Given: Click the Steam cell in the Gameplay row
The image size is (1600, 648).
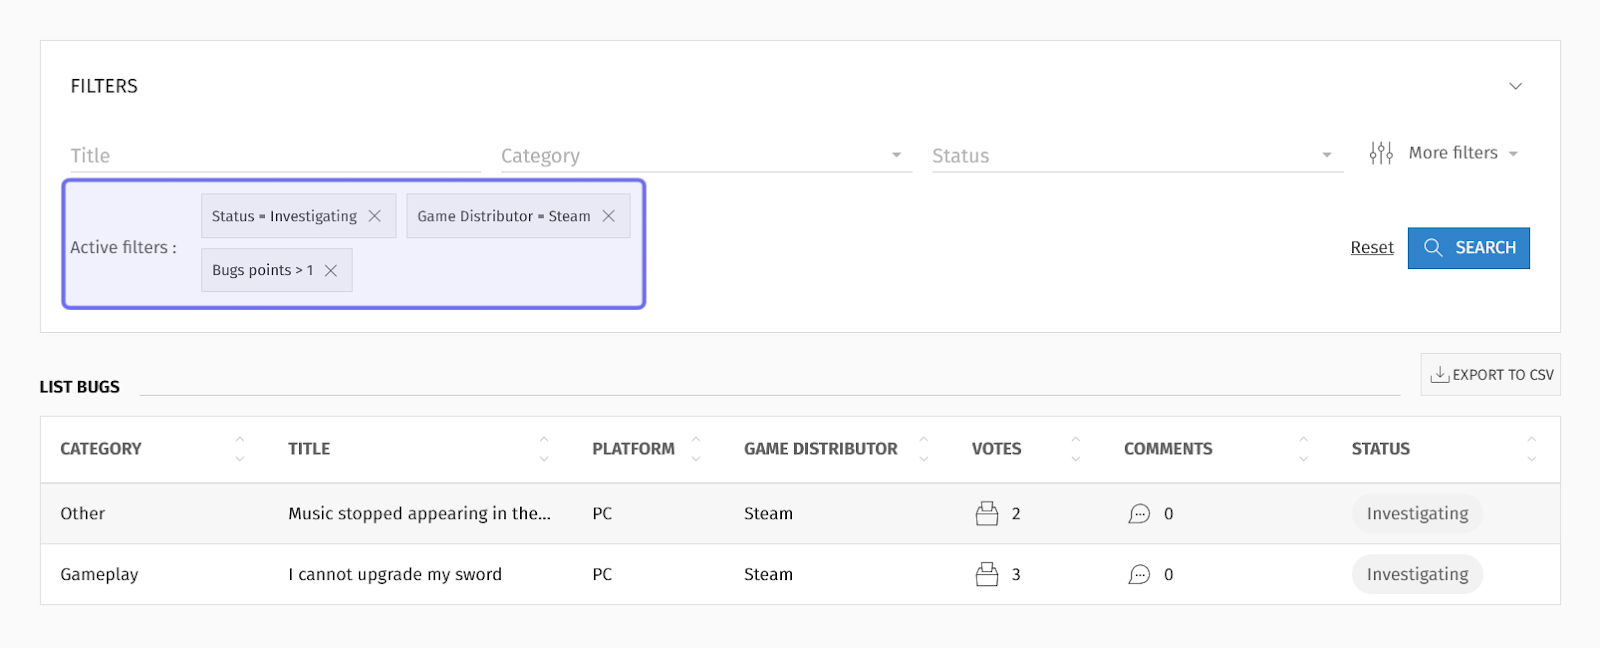Looking at the screenshot, I should point(768,574).
